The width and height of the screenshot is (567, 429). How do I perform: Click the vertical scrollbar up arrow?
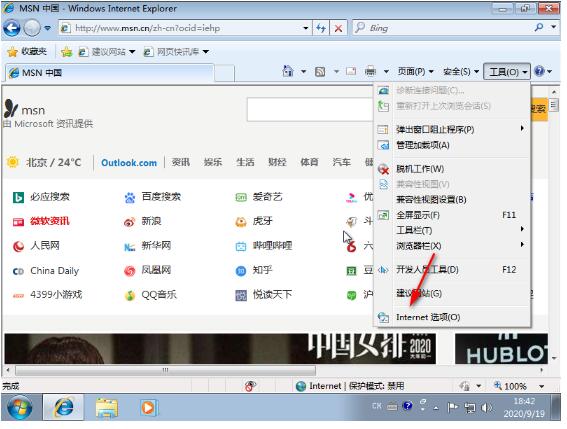(554, 92)
